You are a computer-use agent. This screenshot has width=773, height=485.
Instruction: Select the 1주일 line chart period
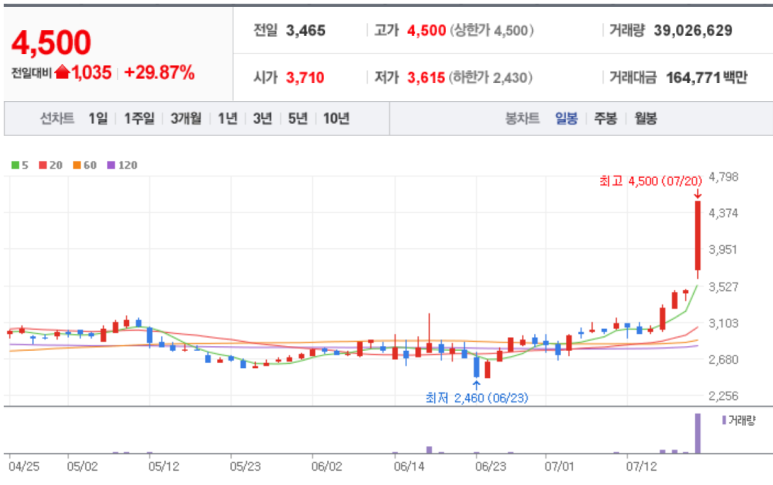[x=139, y=118]
